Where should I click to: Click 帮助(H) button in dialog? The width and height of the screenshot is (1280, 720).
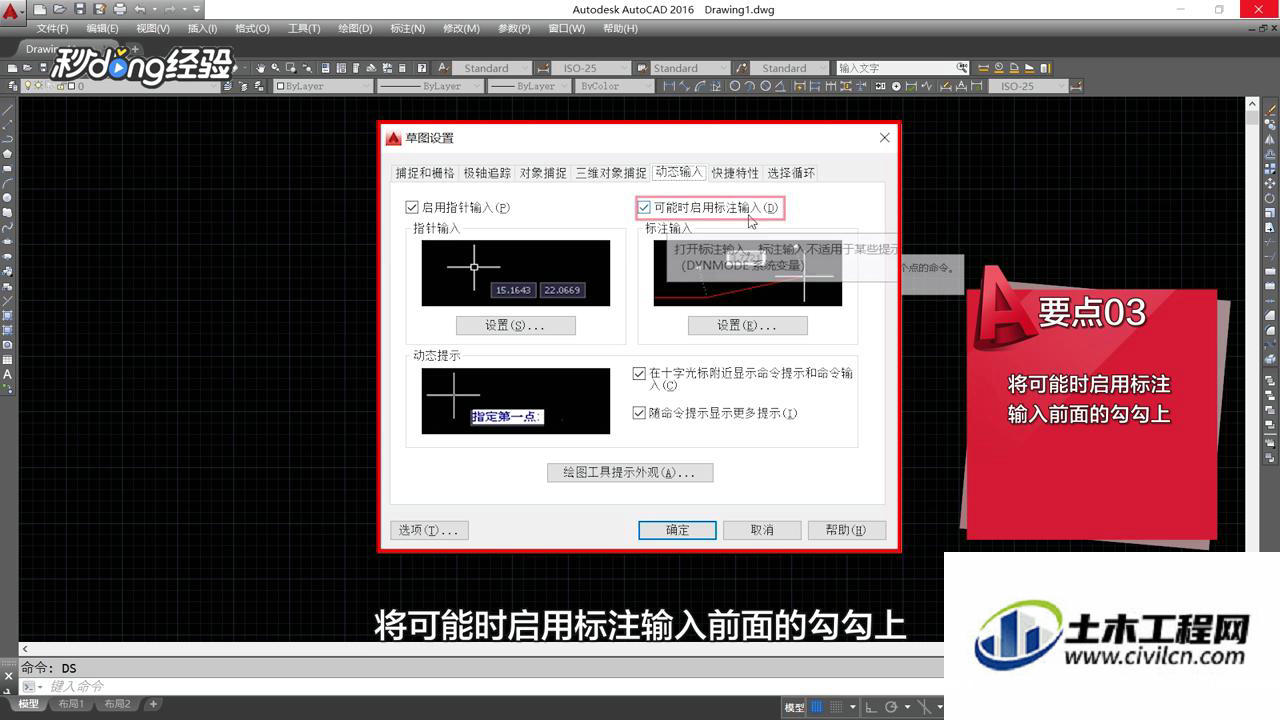click(846, 530)
